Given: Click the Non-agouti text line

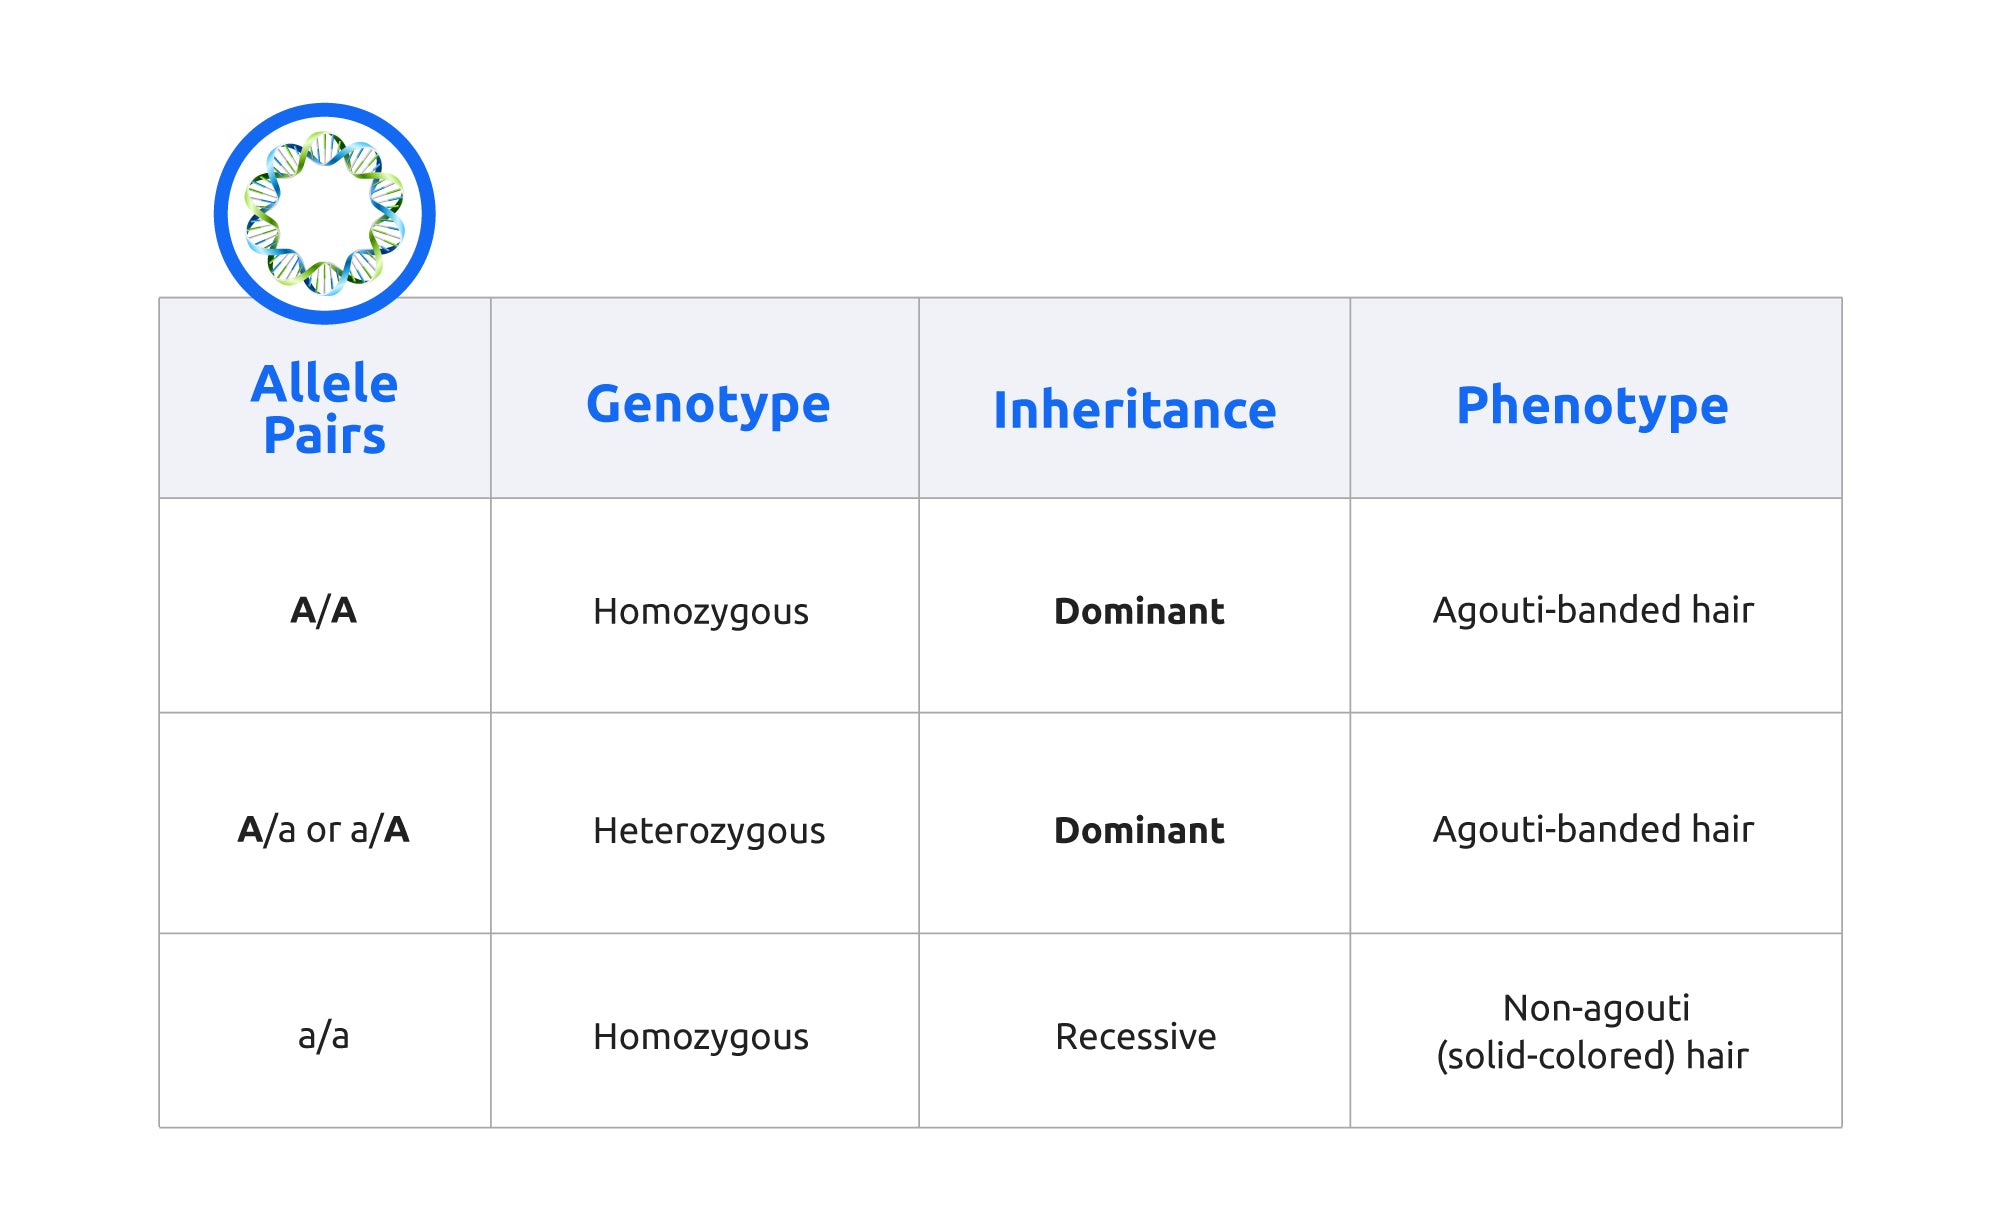Looking at the screenshot, I should (1596, 1008).
